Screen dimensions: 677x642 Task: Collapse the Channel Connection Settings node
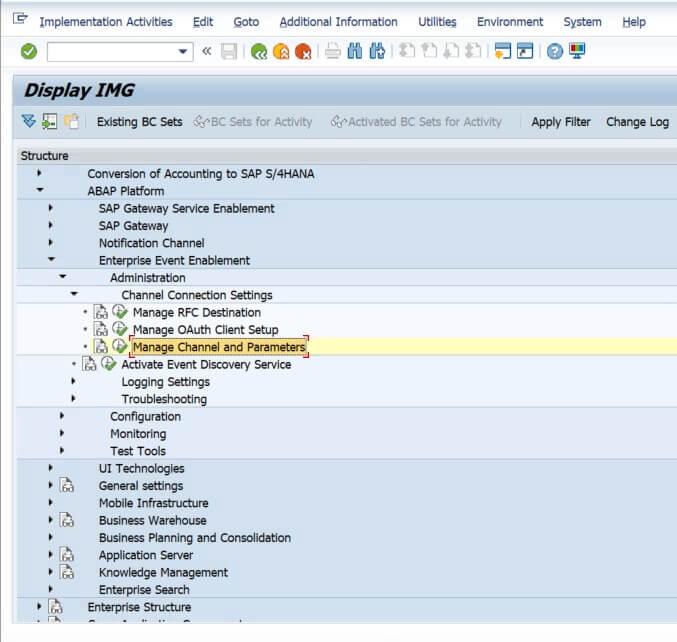(x=74, y=294)
